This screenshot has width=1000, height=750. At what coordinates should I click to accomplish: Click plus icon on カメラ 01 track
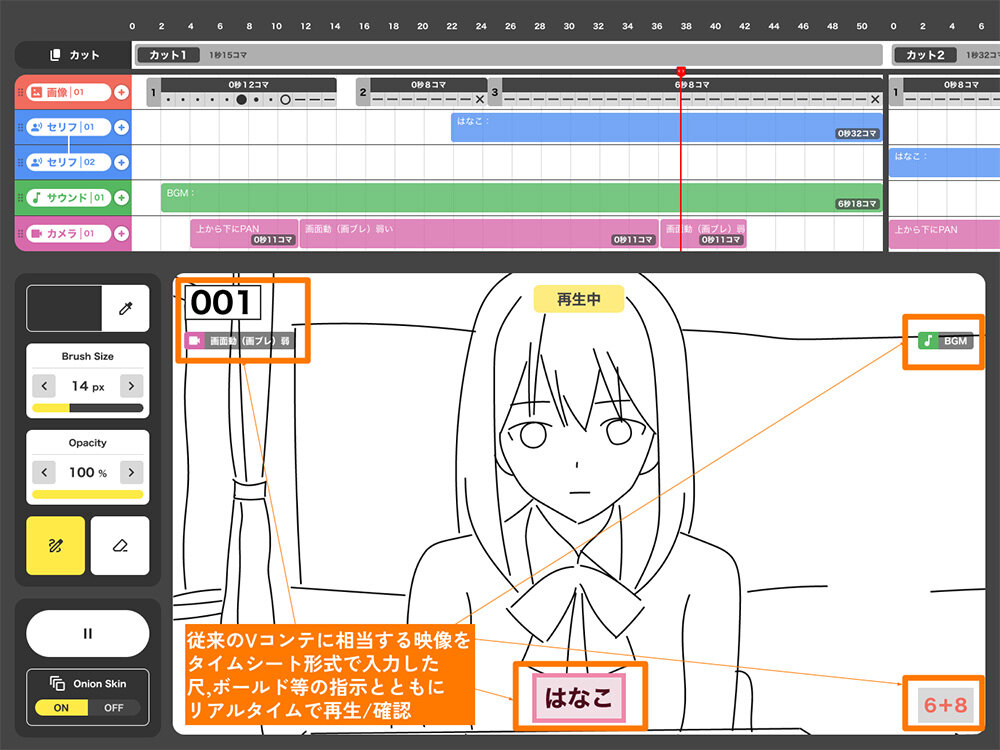click(x=121, y=233)
